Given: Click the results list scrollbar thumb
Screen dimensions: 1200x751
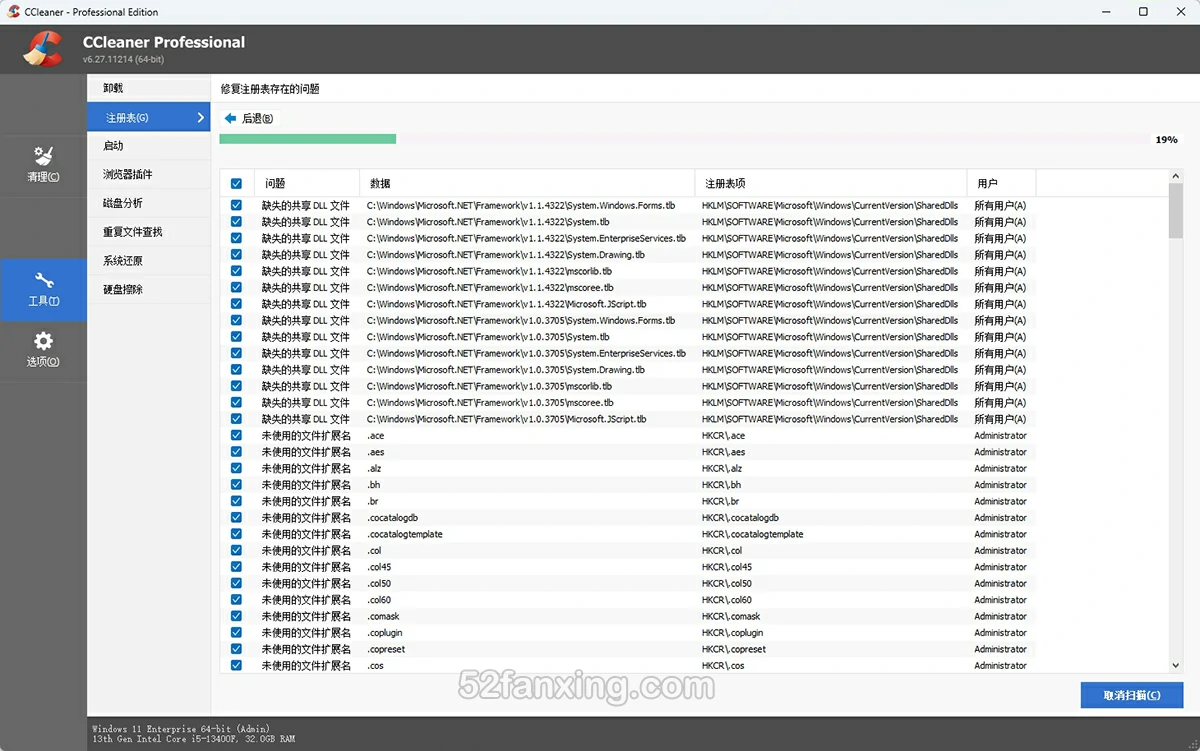Looking at the screenshot, I should click(x=1176, y=211).
